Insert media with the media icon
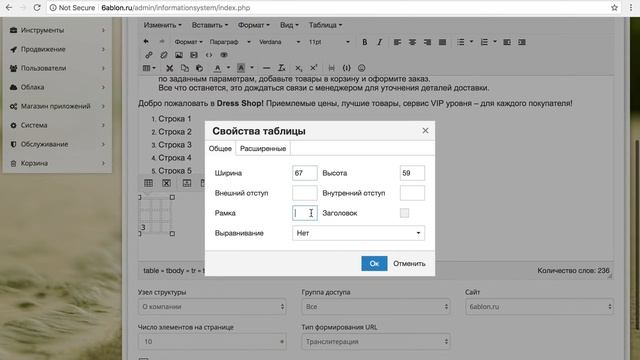This screenshot has width=640, height=360. [x=194, y=55]
